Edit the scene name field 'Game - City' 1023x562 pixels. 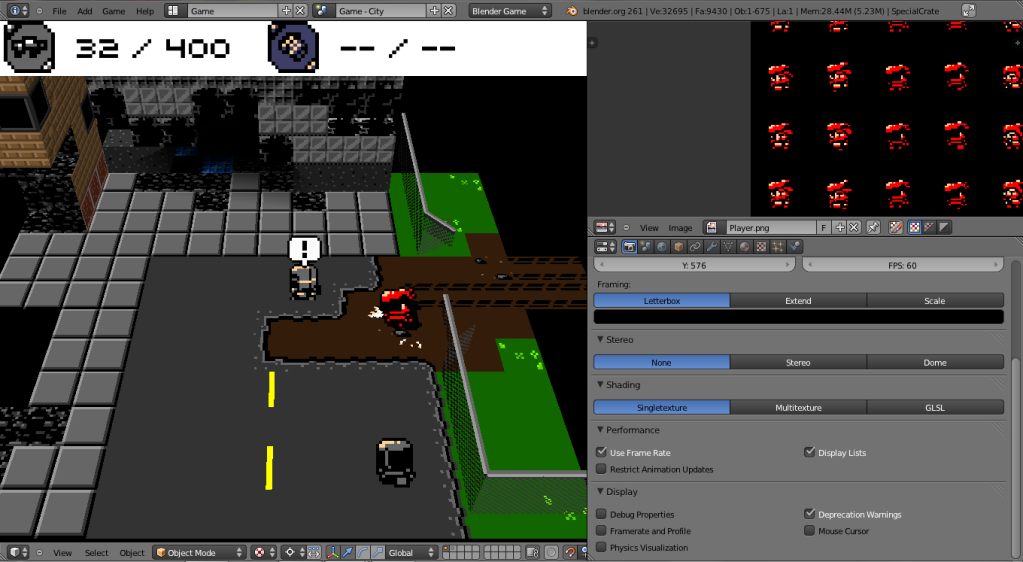(x=380, y=10)
